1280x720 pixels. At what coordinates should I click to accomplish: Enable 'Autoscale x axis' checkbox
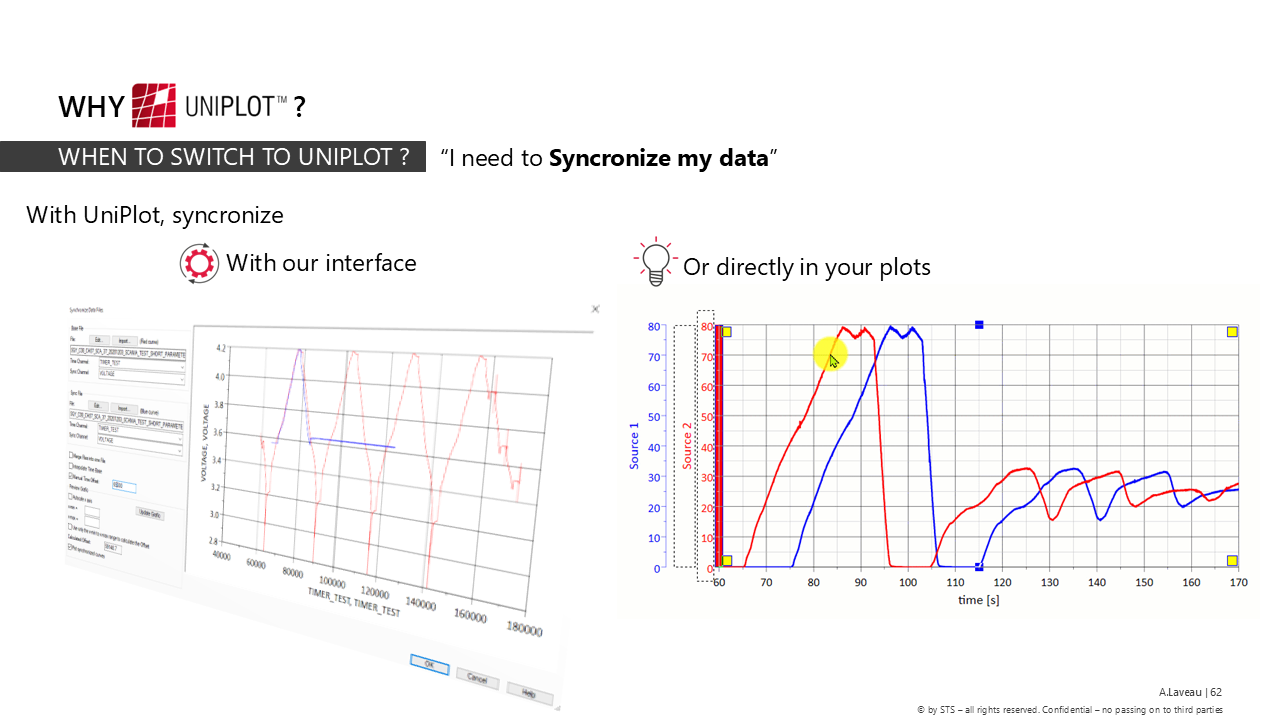coord(70,497)
